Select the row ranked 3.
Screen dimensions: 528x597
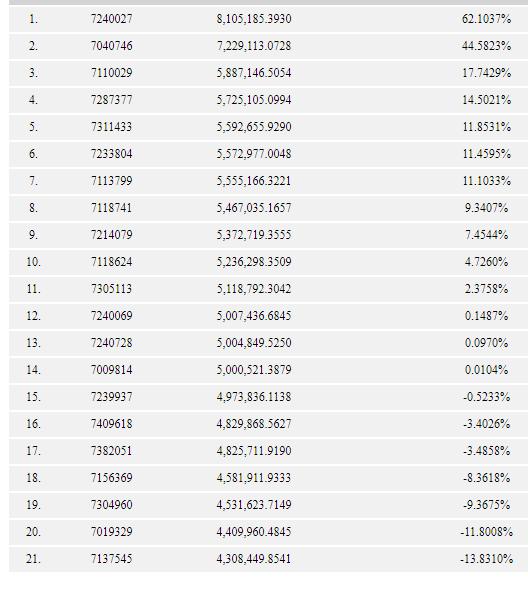268,73
